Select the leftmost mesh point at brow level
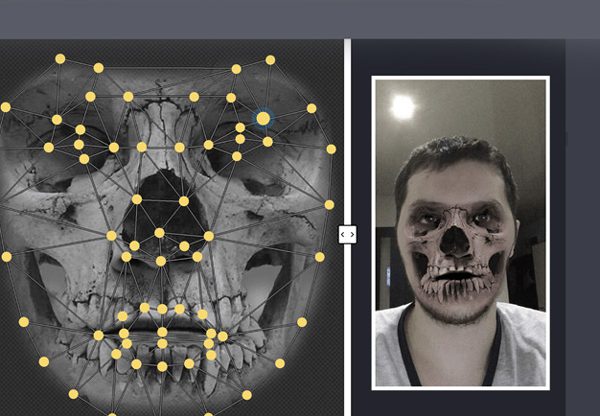Screen dimensions: 600x416 point(6,107)
